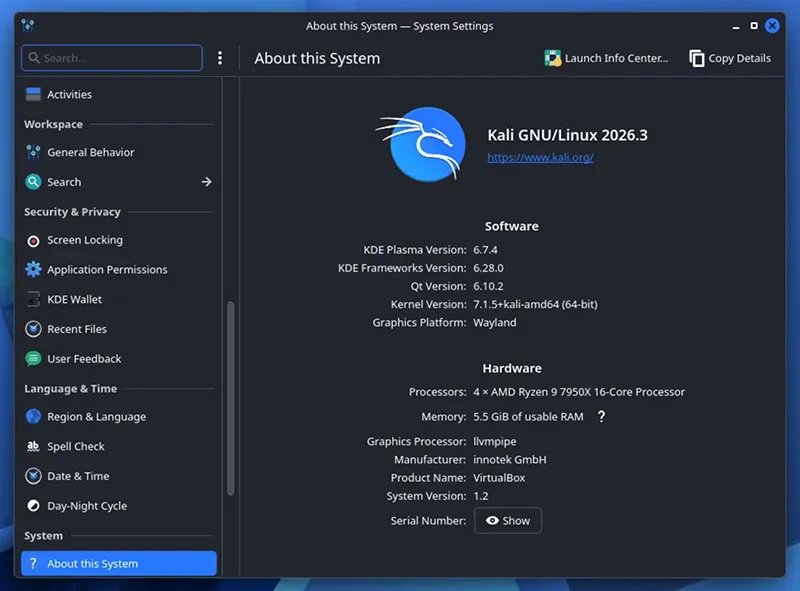
Task: Click Copy Details button
Action: [x=730, y=58]
